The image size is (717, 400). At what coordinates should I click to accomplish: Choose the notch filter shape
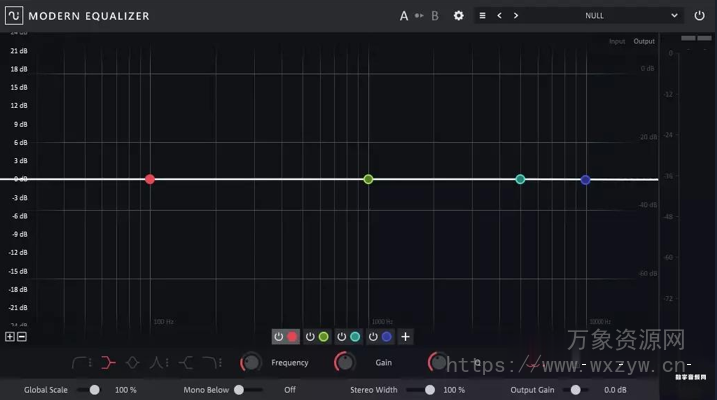[156, 363]
